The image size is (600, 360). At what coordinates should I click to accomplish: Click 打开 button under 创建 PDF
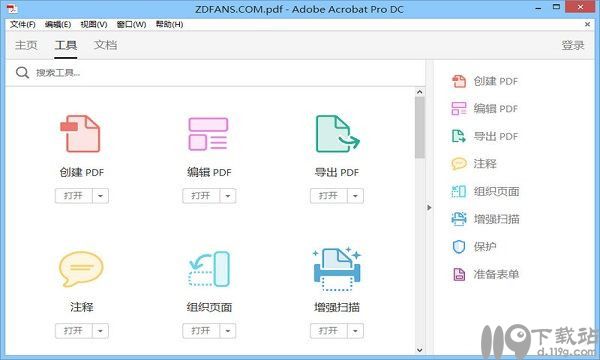pos(73,196)
